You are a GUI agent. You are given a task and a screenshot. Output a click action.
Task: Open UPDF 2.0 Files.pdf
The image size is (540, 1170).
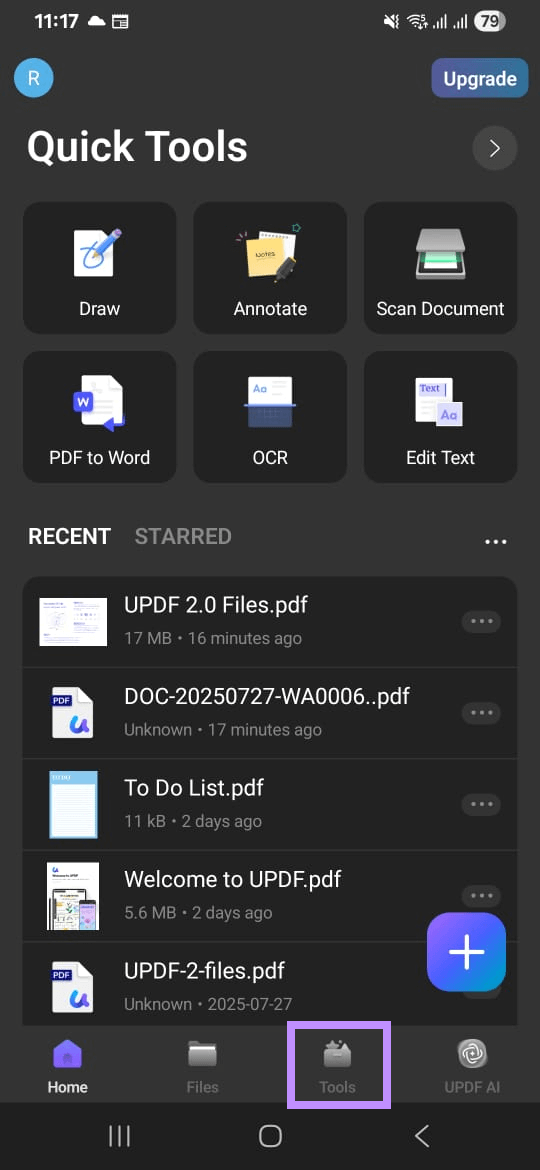(270, 622)
